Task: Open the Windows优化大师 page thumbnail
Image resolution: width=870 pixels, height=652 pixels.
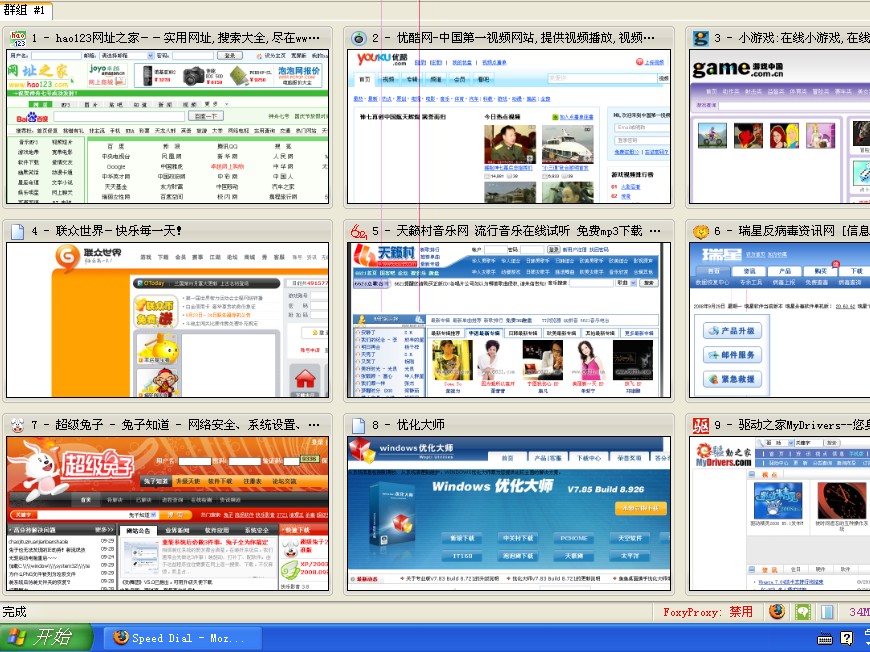Action: pos(509,514)
